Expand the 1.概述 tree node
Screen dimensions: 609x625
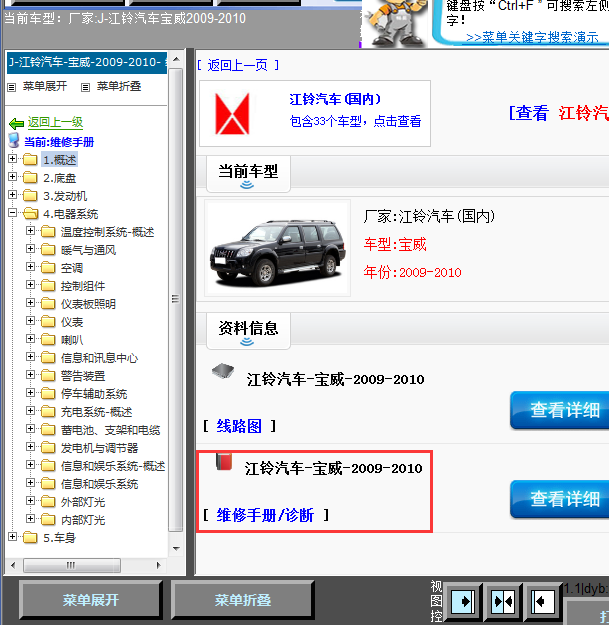coord(12,159)
